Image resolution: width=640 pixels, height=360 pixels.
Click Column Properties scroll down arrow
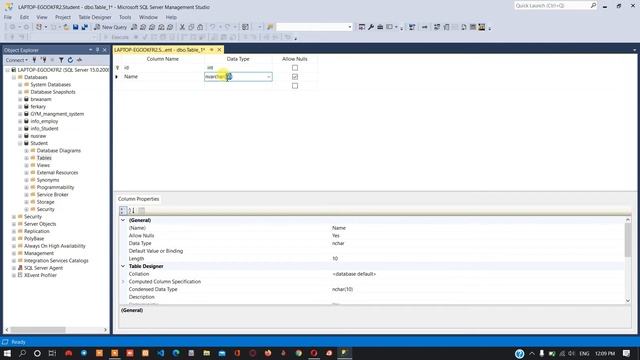[628, 301]
